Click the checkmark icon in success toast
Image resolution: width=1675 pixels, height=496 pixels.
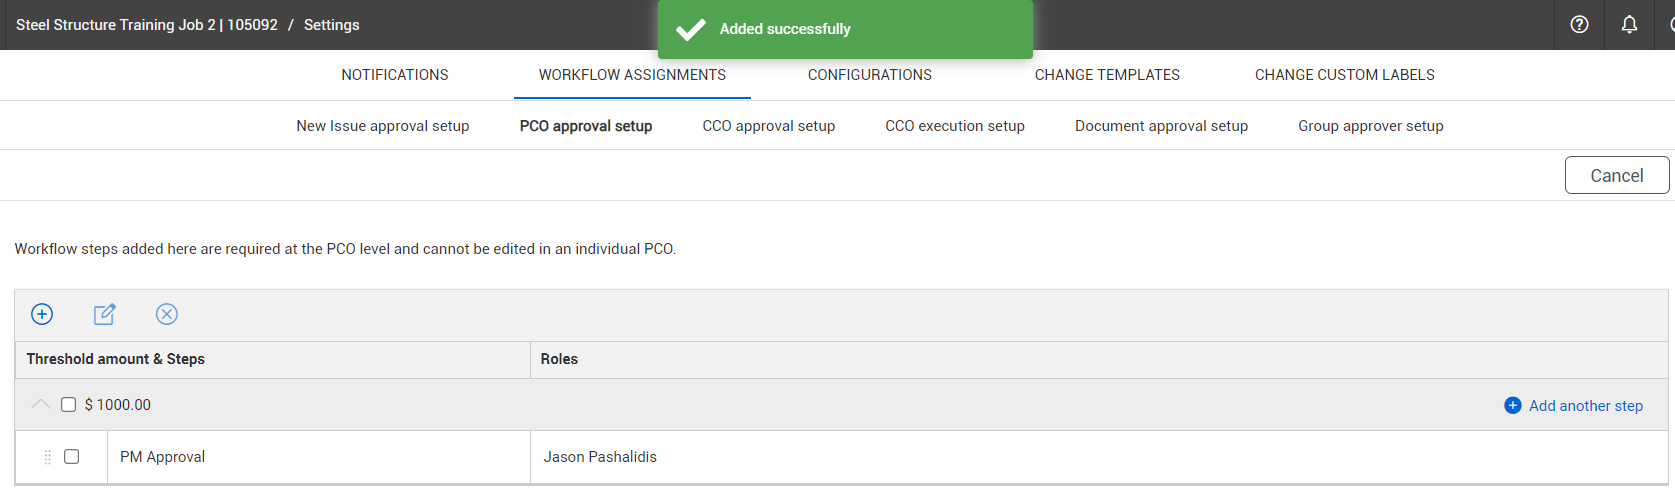690,29
